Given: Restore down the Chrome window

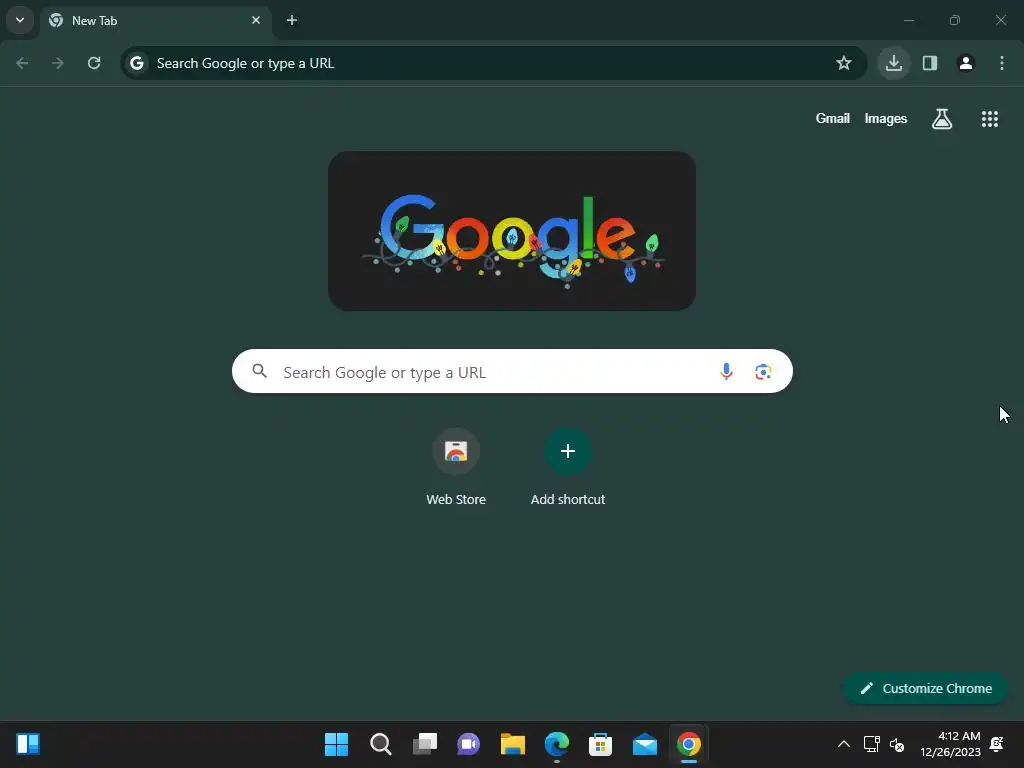Looking at the screenshot, I should point(955,20).
